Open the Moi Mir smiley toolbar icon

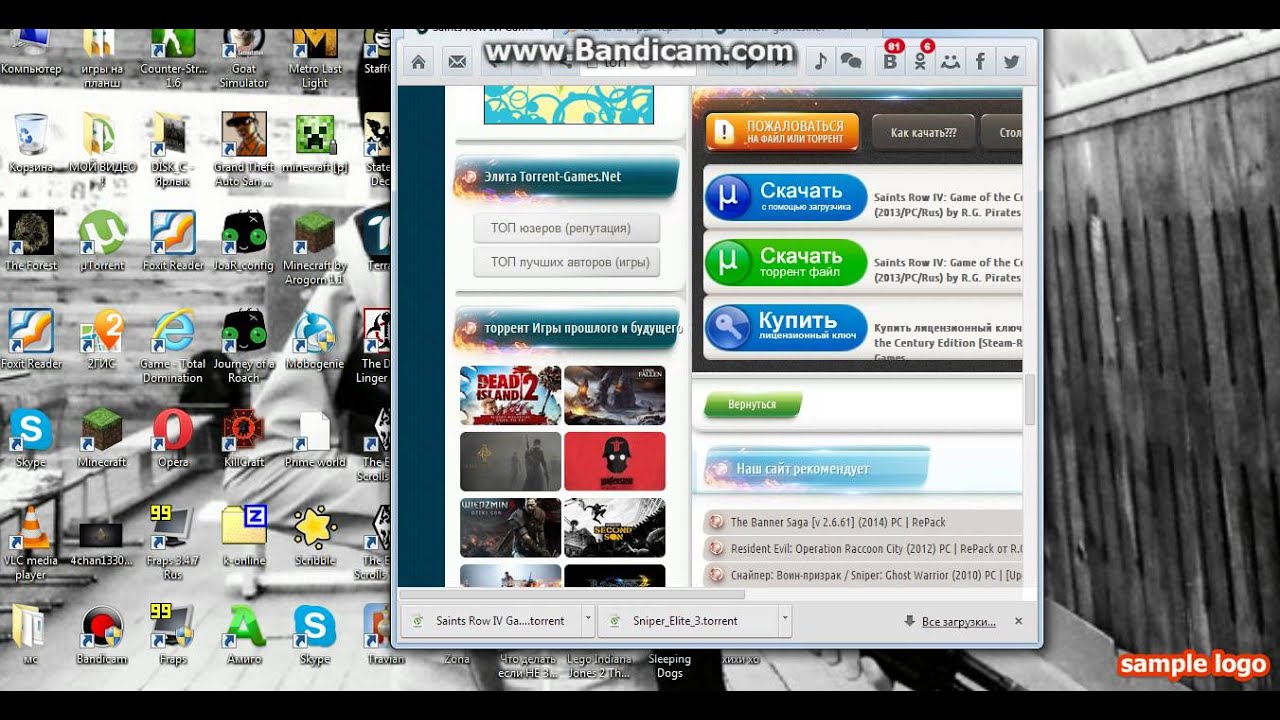(x=951, y=62)
